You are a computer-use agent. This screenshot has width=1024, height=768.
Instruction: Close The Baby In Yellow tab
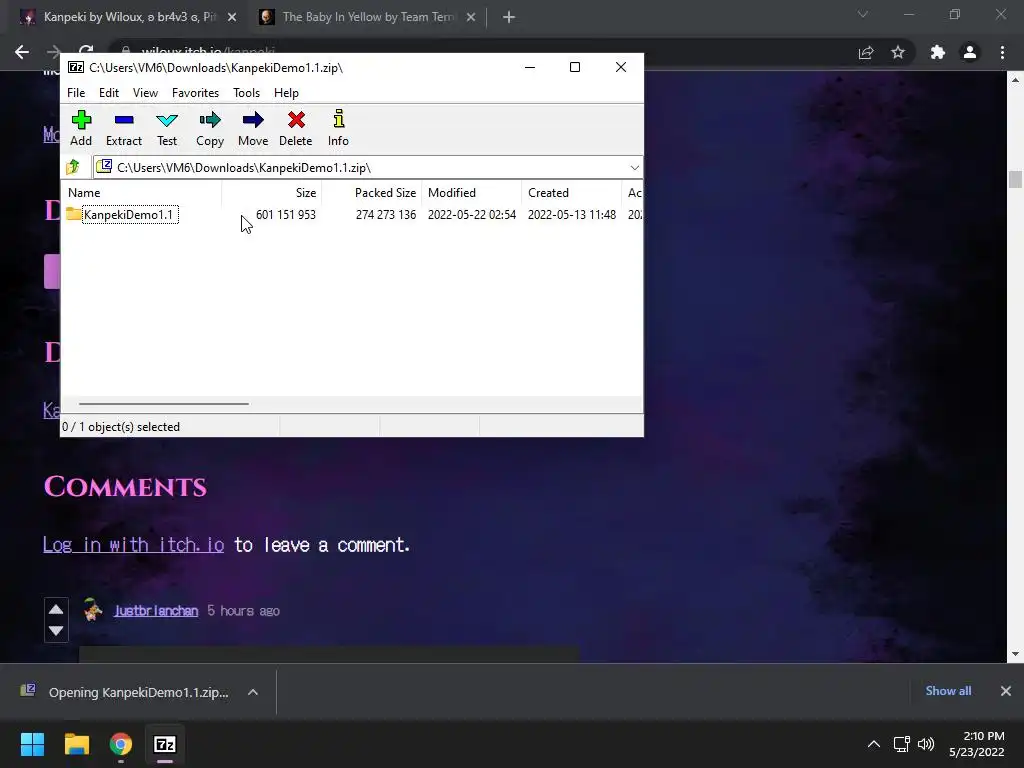(x=471, y=17)
